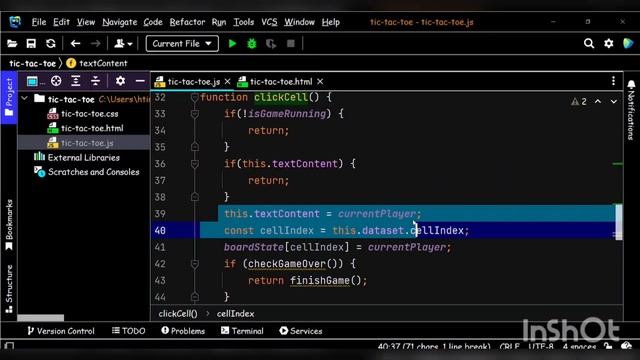Open the Edit menu
640x360 pixels.
pos(61,22)
